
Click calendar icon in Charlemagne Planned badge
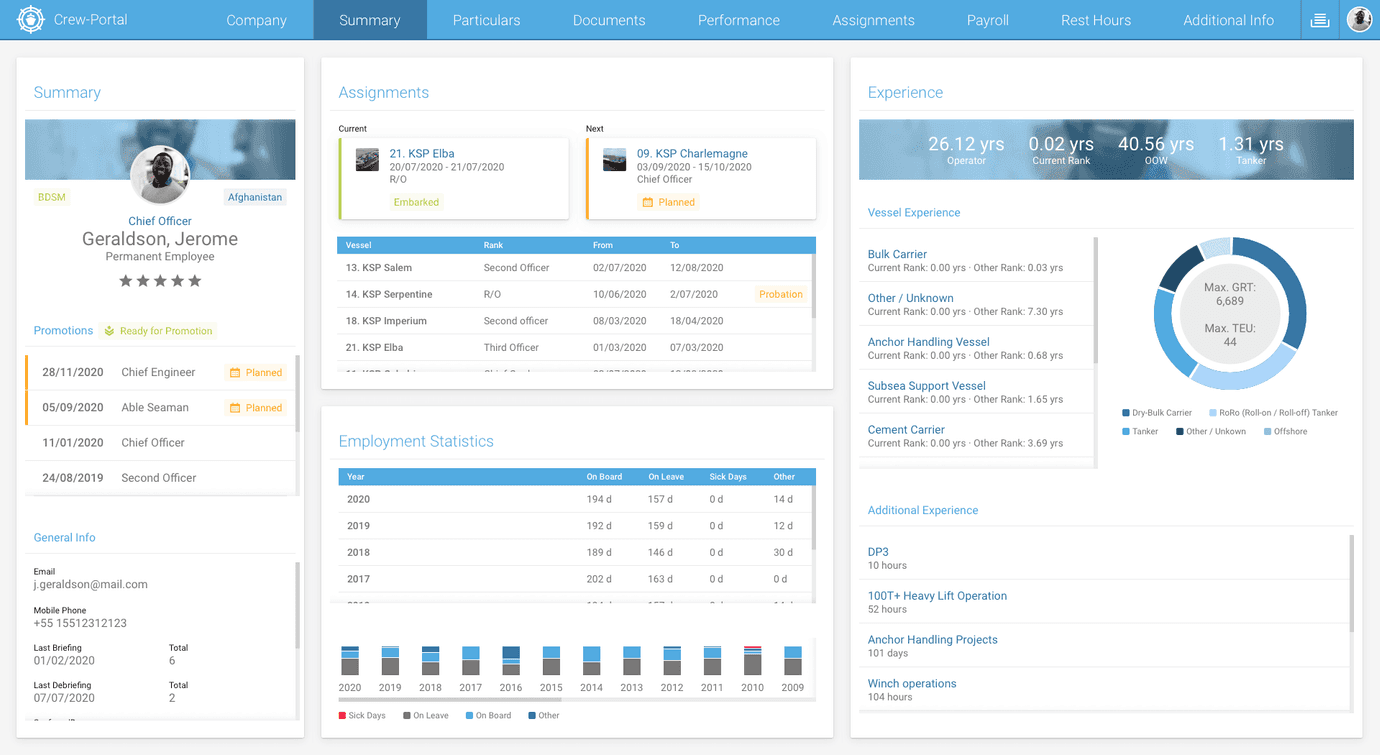point(647,202)
